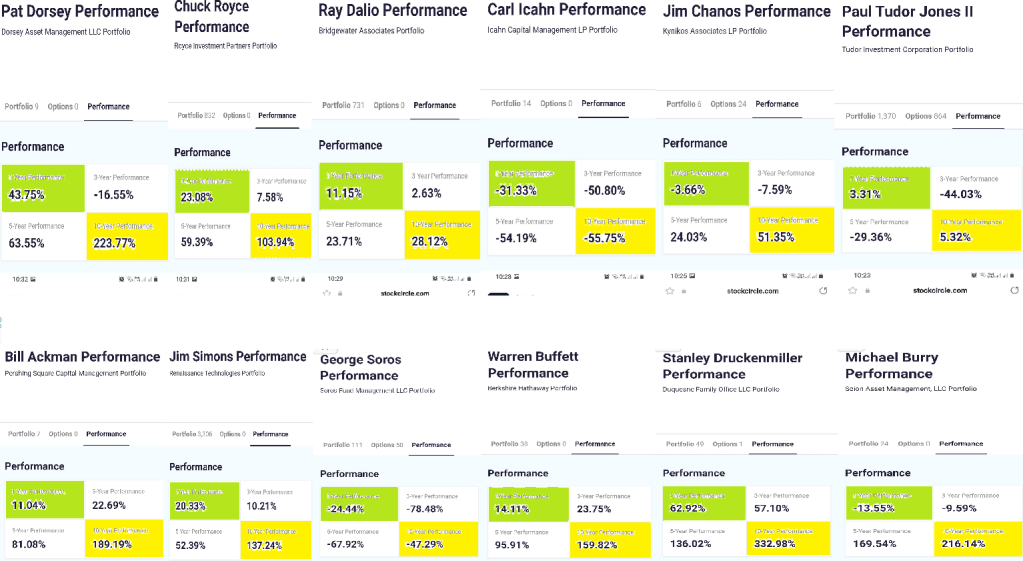Tap the bookmark star above Stanley Druckenmiller heading
The height and width of the screenshot is (561, 1023).
pos(669,290)
